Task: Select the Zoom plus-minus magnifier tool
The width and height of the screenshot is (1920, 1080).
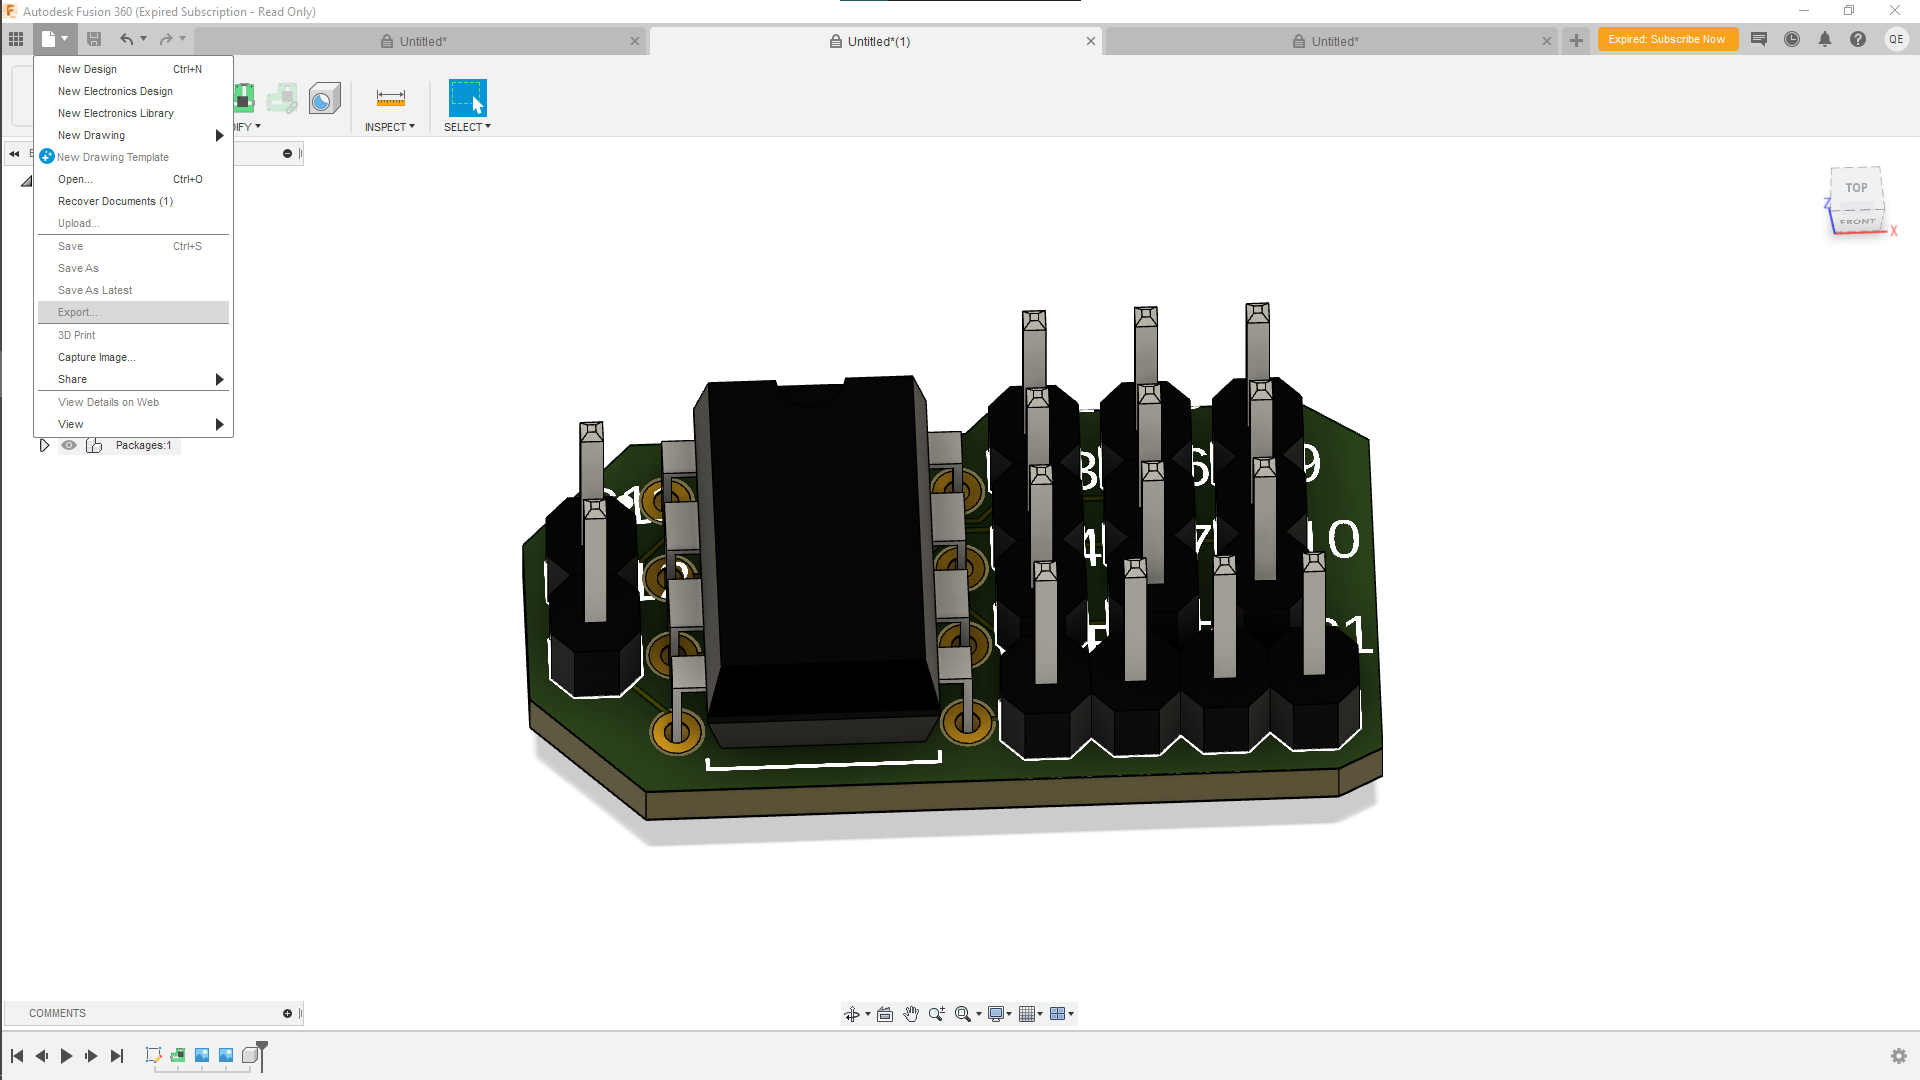Action: pos(937,1014)
